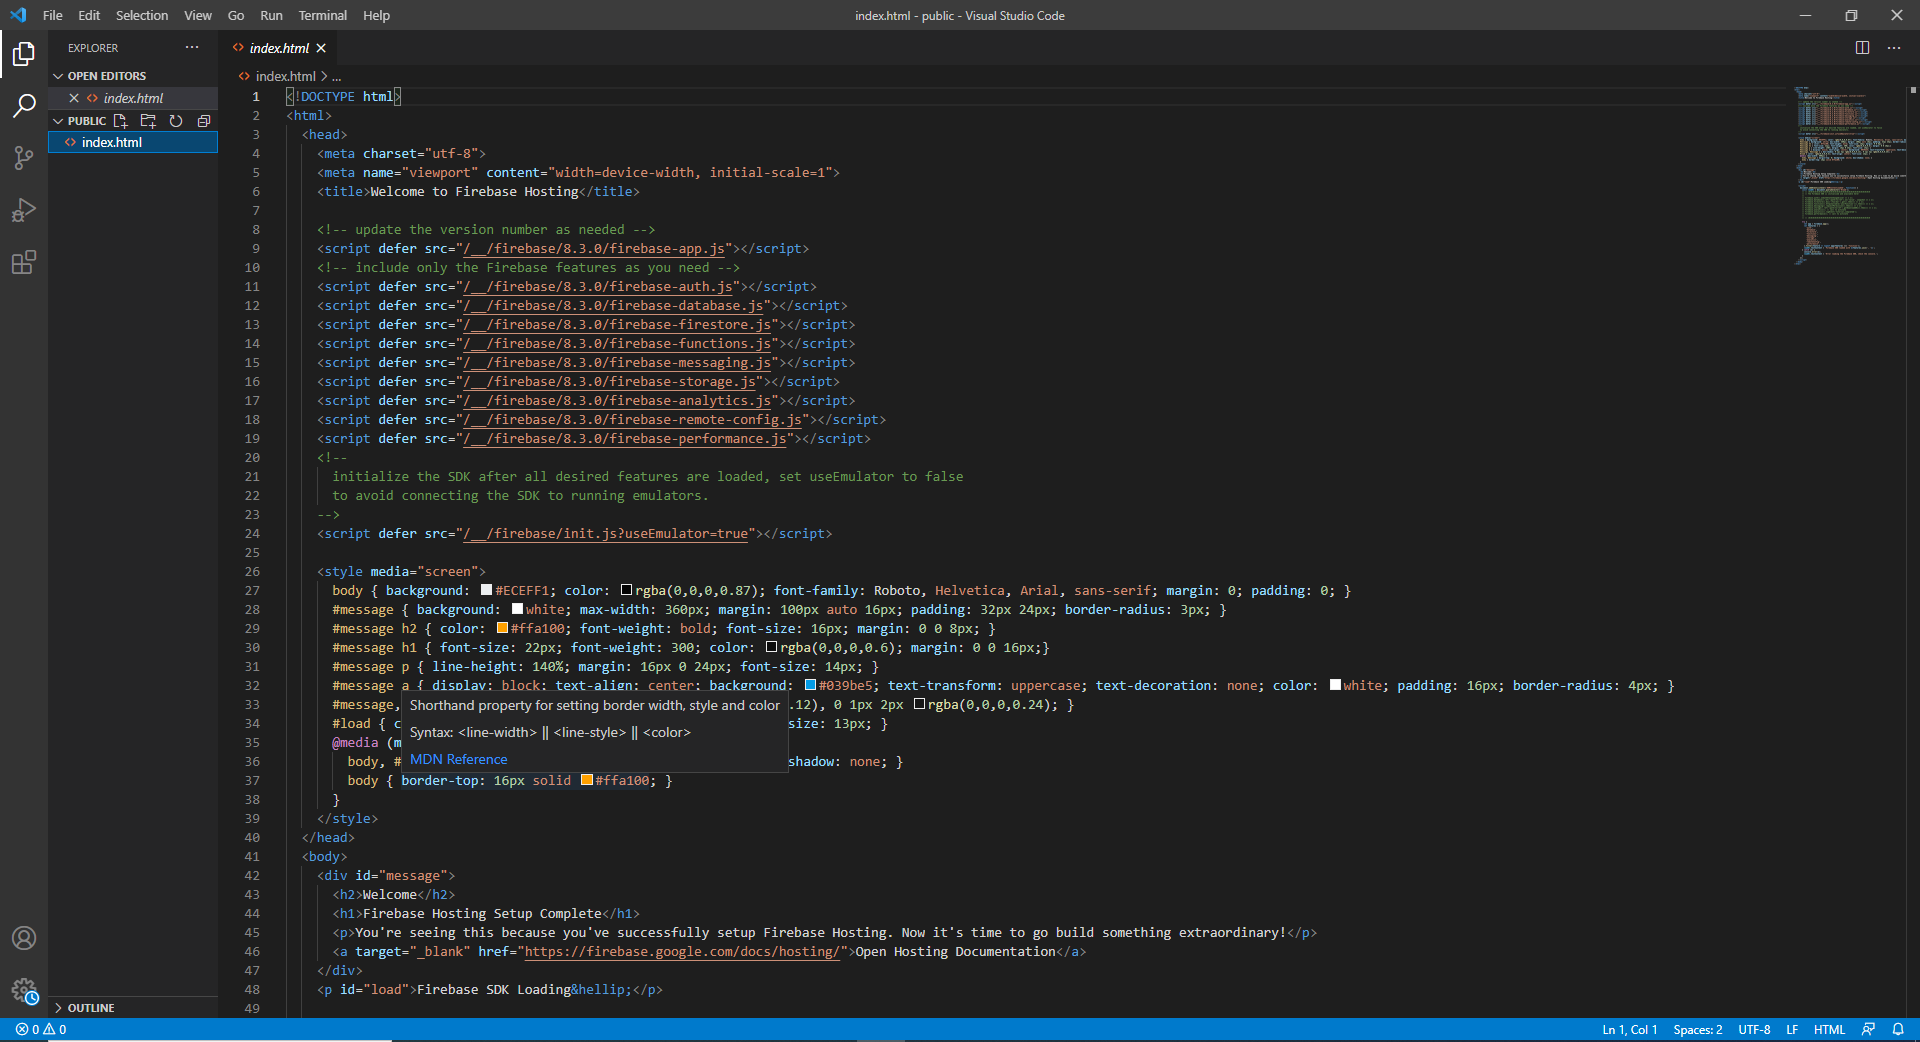Select index.html in the PUBLIC tree
Image resolution: width=1920 pixels, height=1042 pixels.
click(x=132, y=142)
